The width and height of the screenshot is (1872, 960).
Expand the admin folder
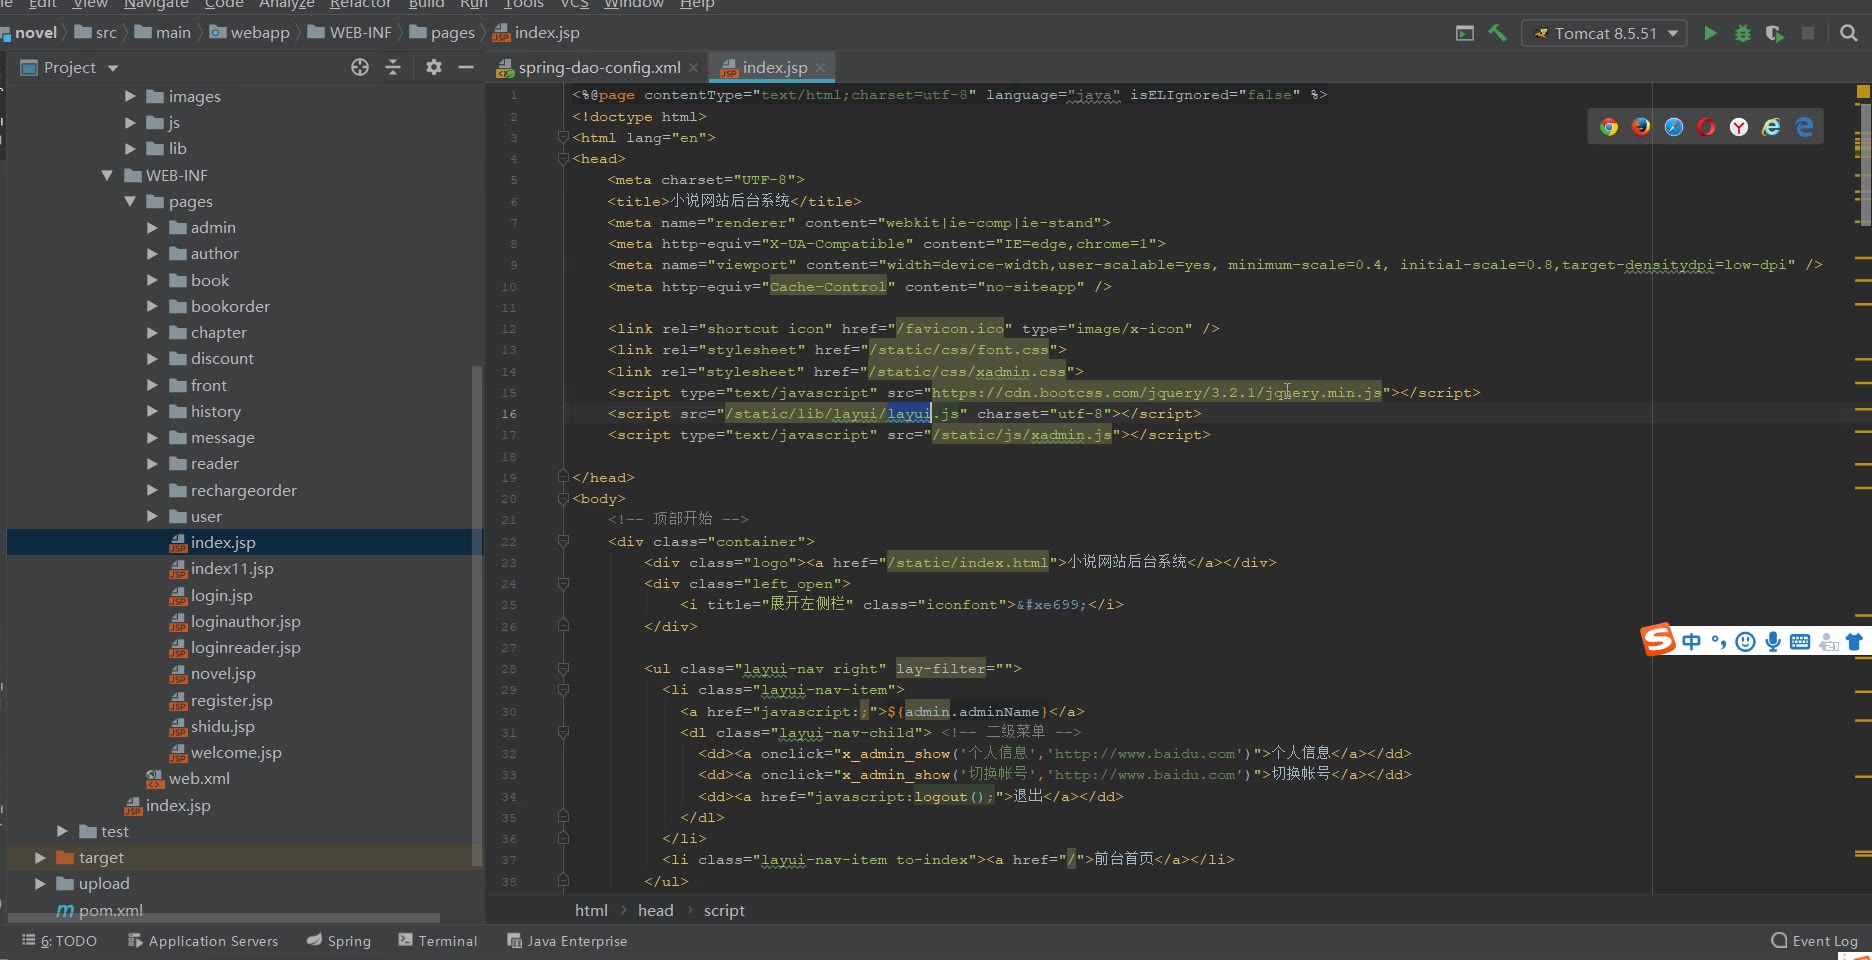153,227
